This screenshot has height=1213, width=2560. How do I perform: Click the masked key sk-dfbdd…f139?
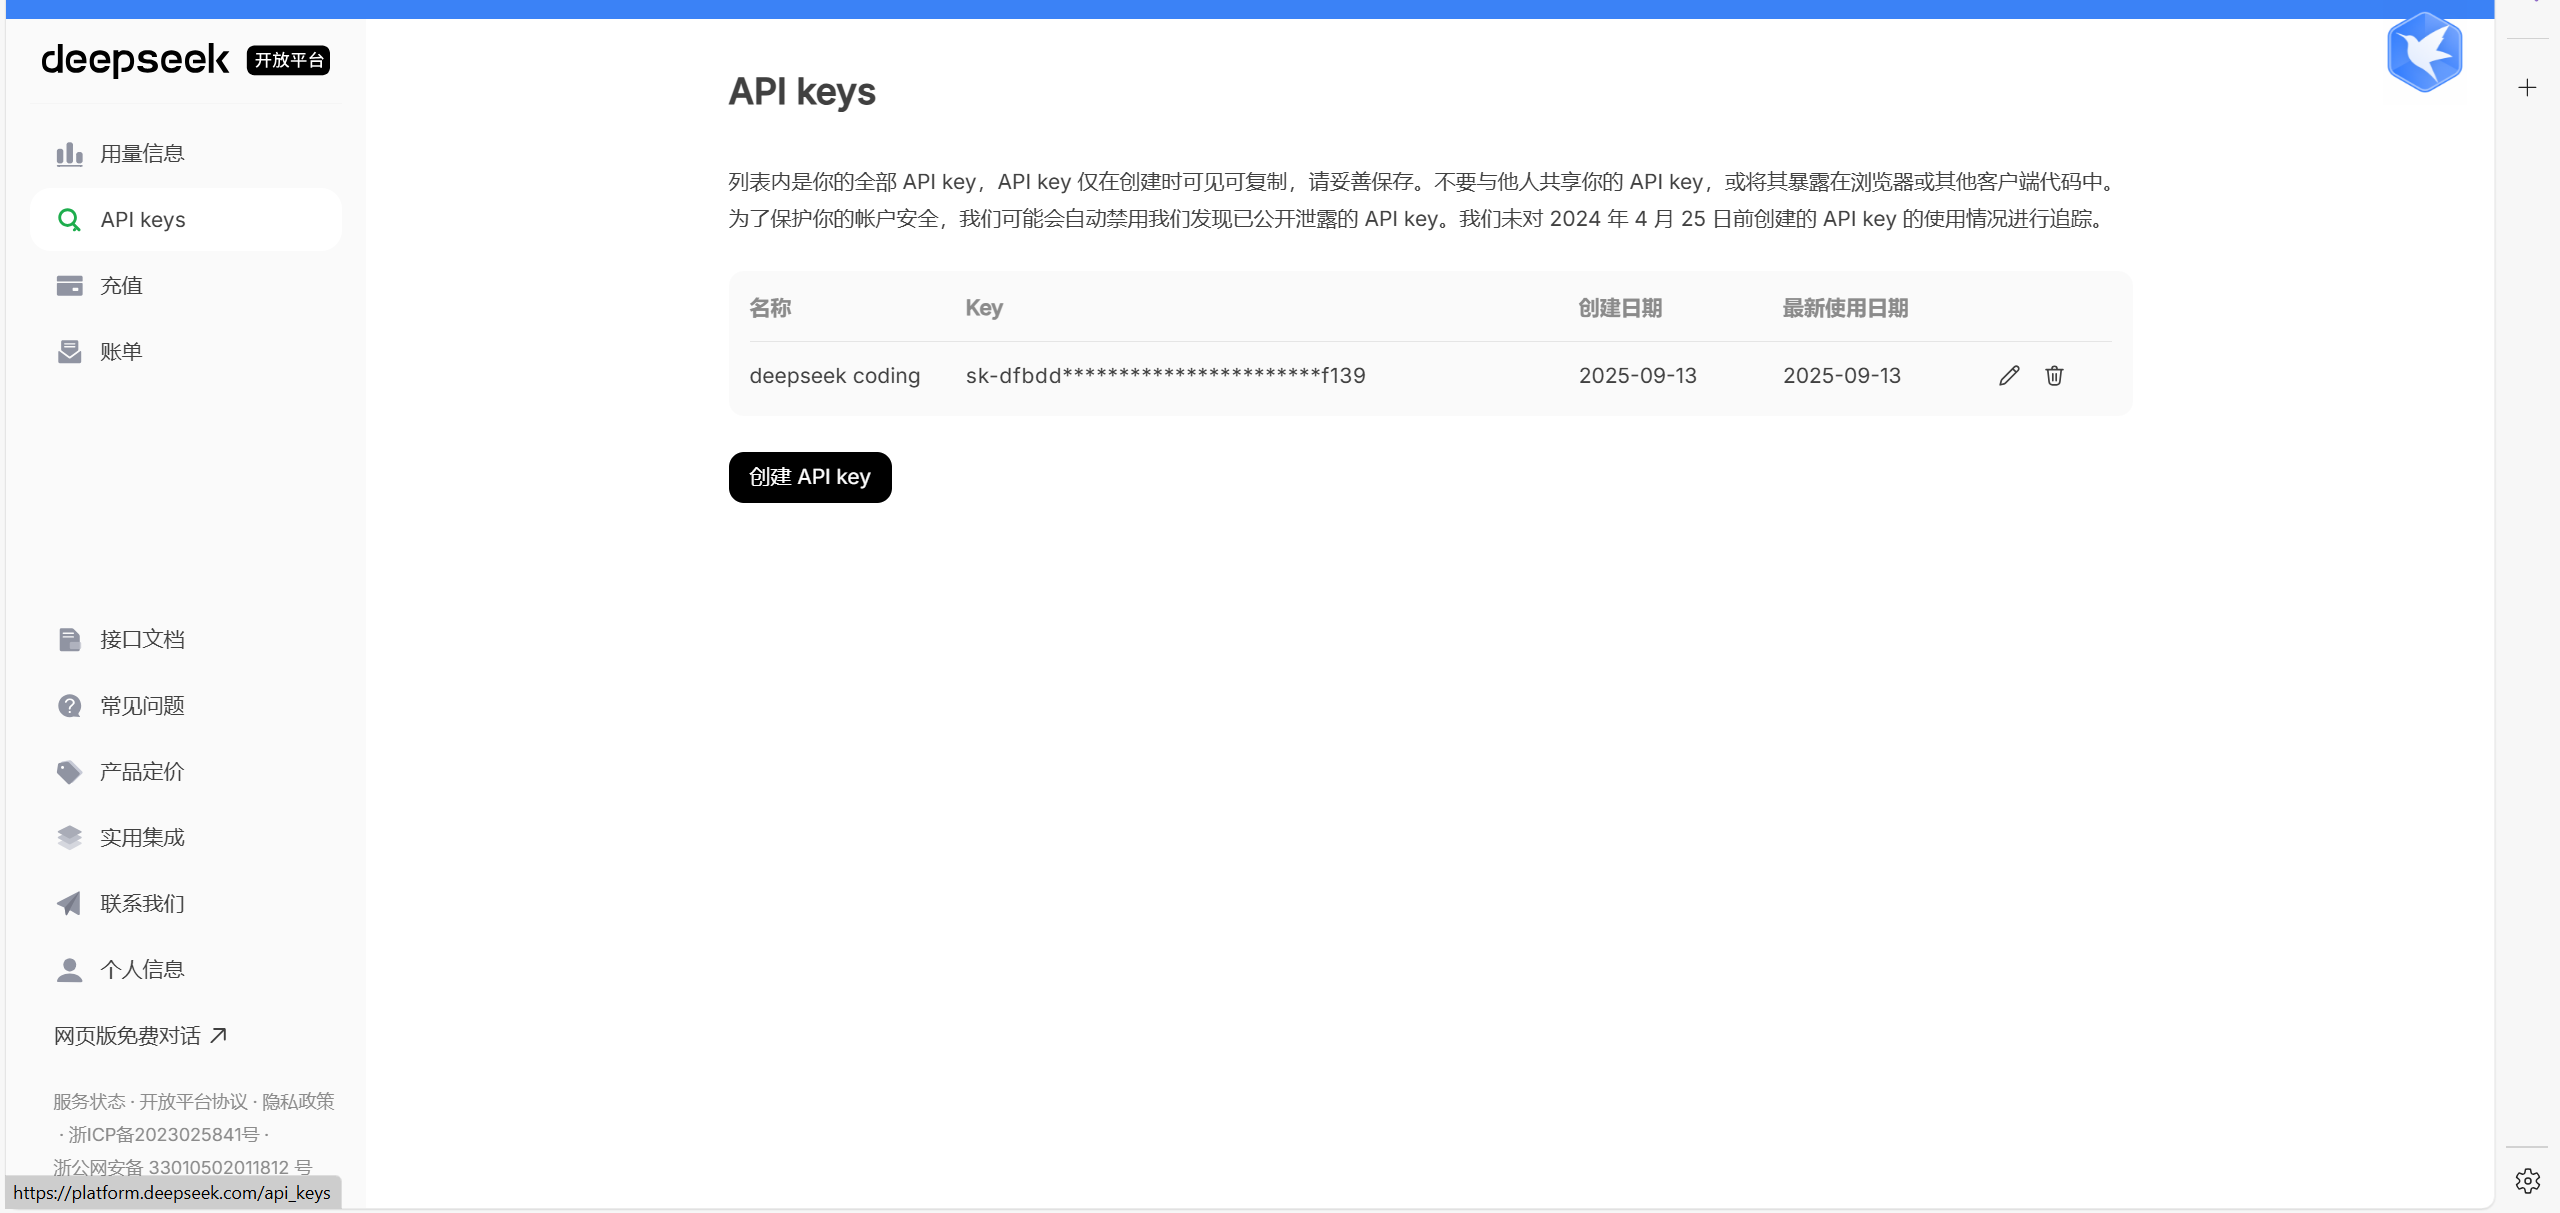[x=1166, y=376]
